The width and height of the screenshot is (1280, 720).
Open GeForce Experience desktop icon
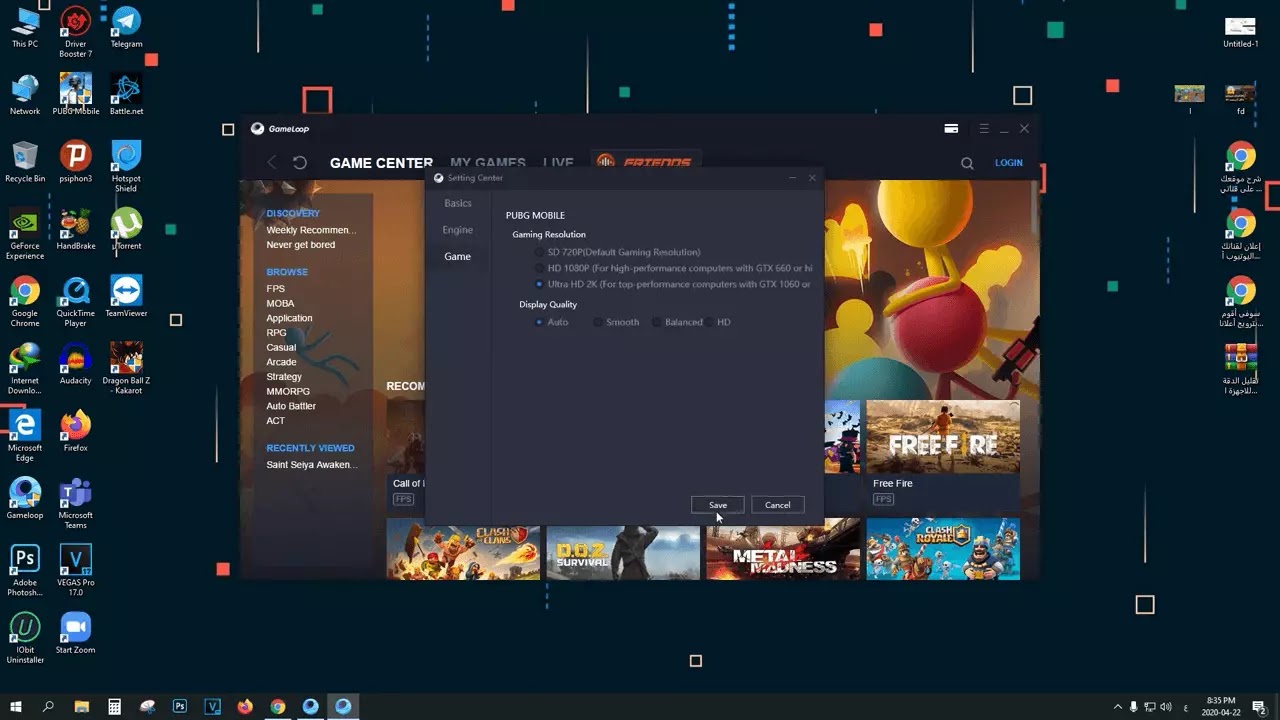click(x=25, y=234)
